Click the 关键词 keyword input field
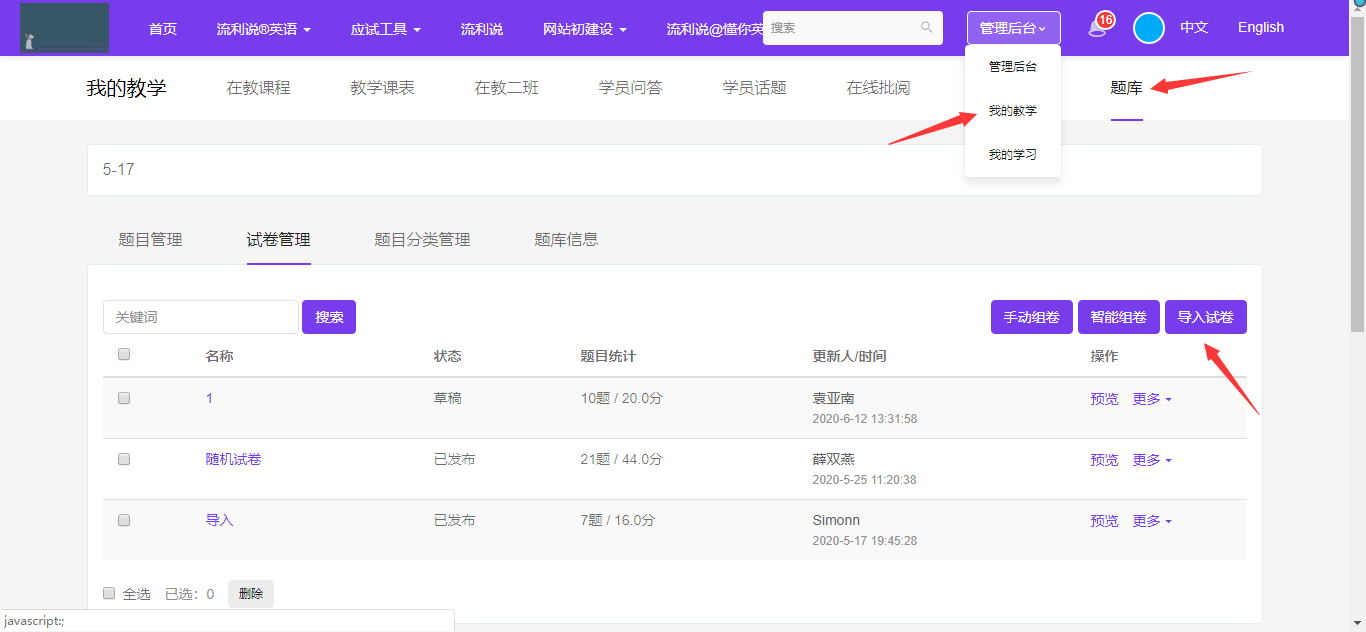Image resolution: width=1366 pixels, height=632 pixels. (x=200, y=317)
